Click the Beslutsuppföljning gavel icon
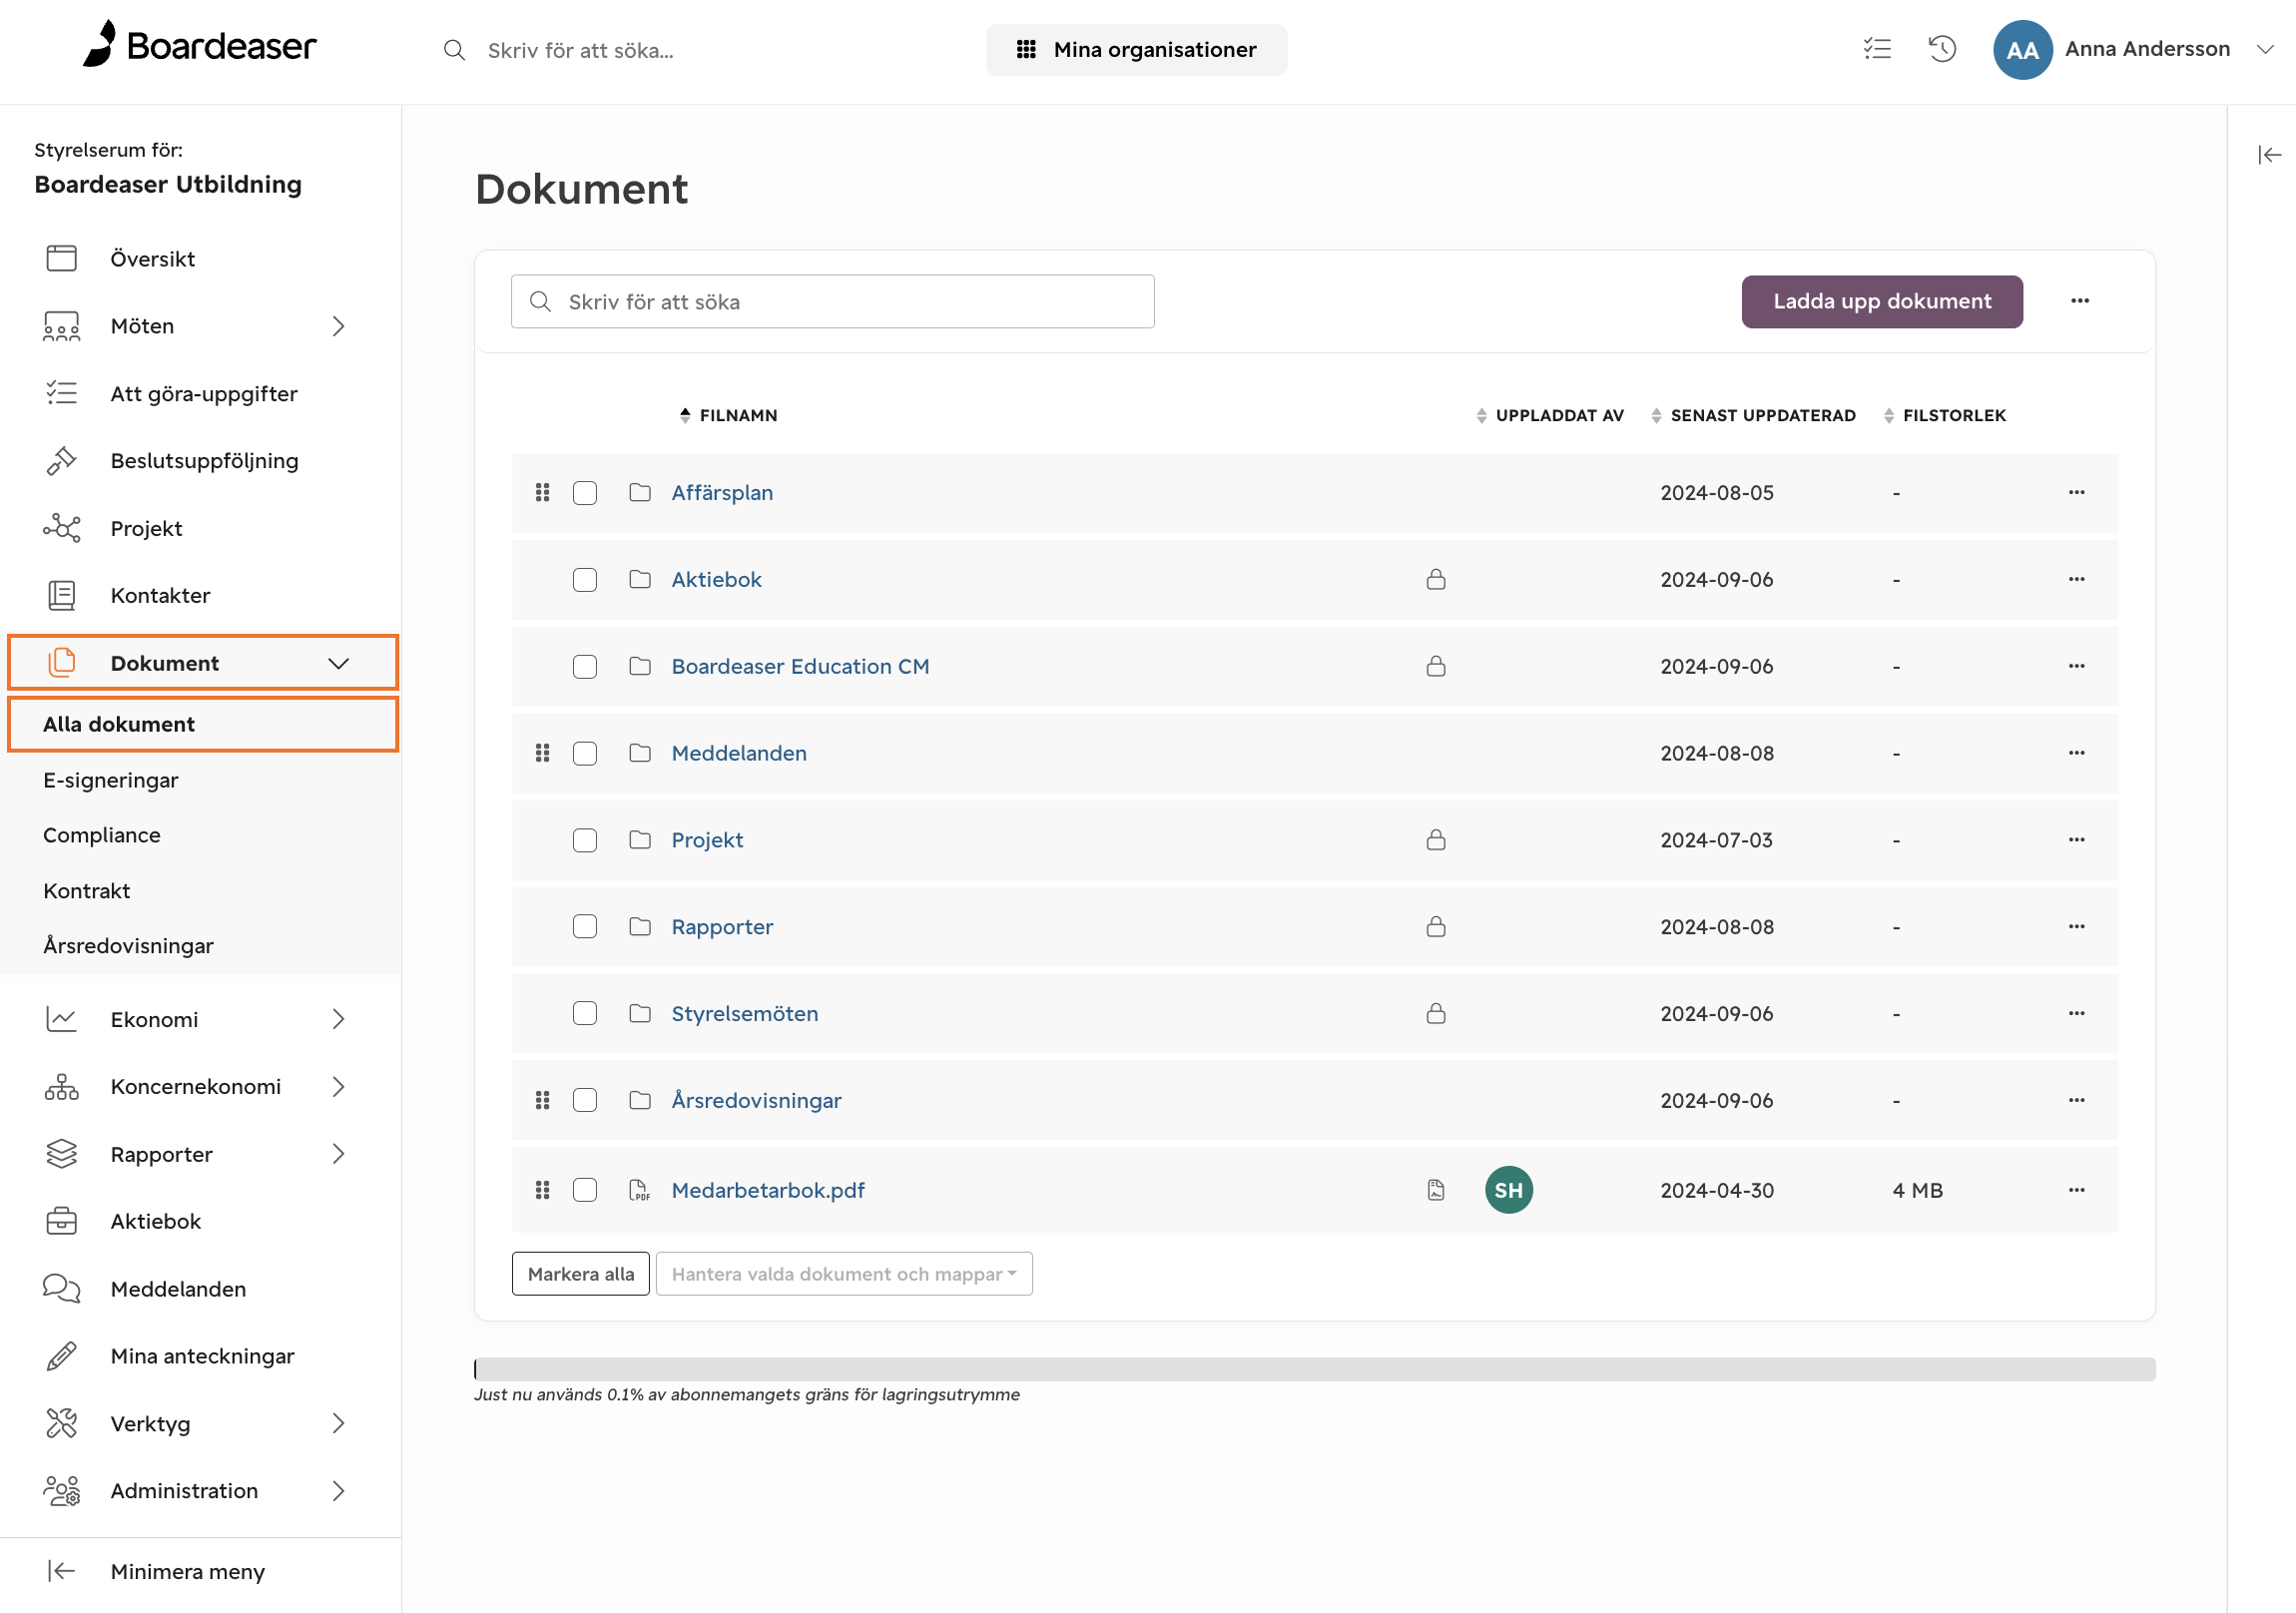 tap(61, 460)
